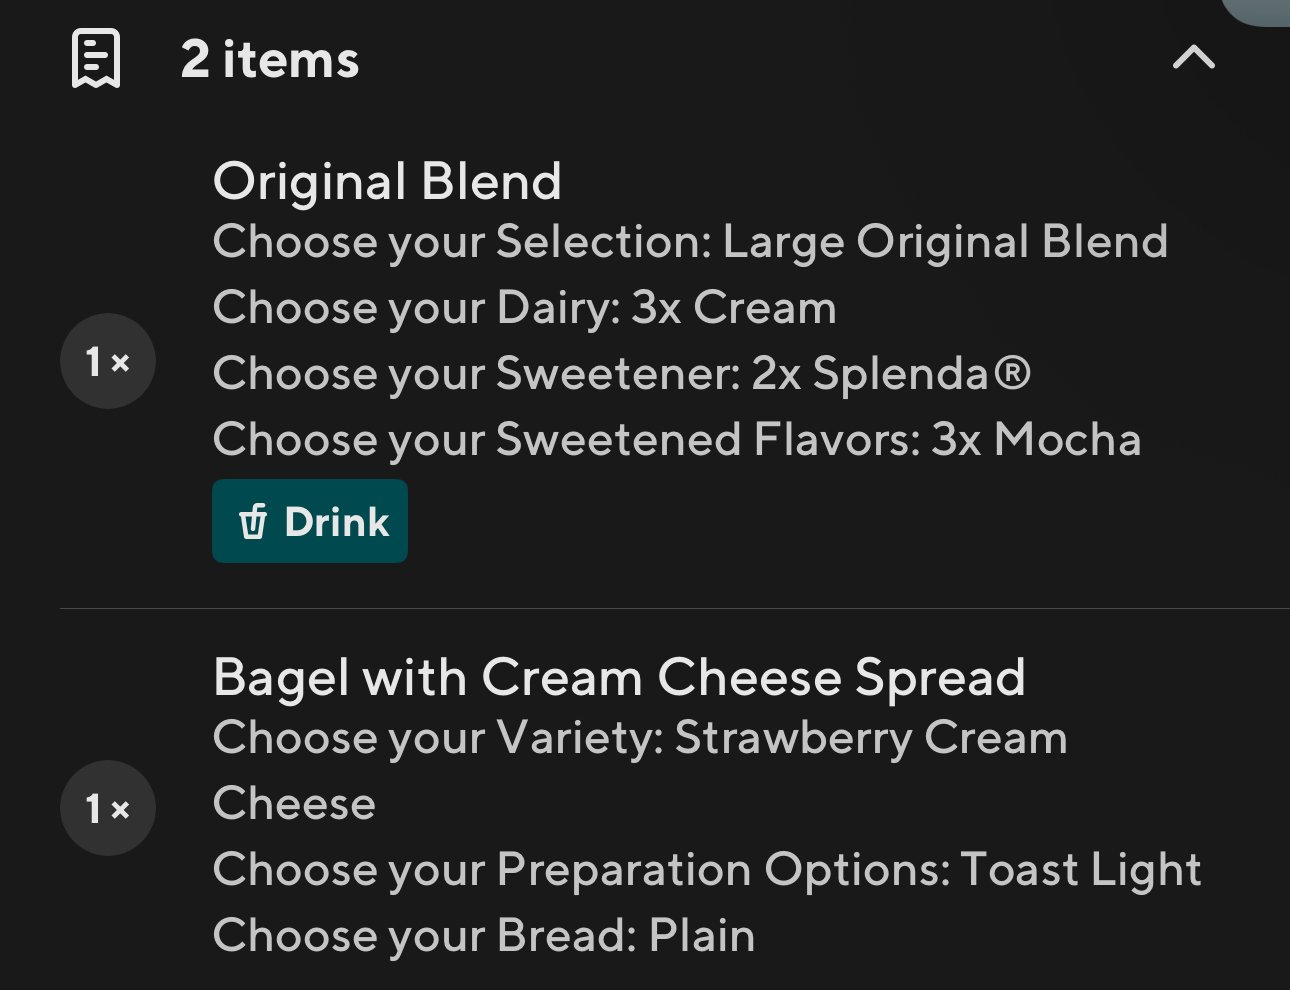1290x990 pixels.
Task: Click the receipt icon beside 2 items
Action: point(96,58)
